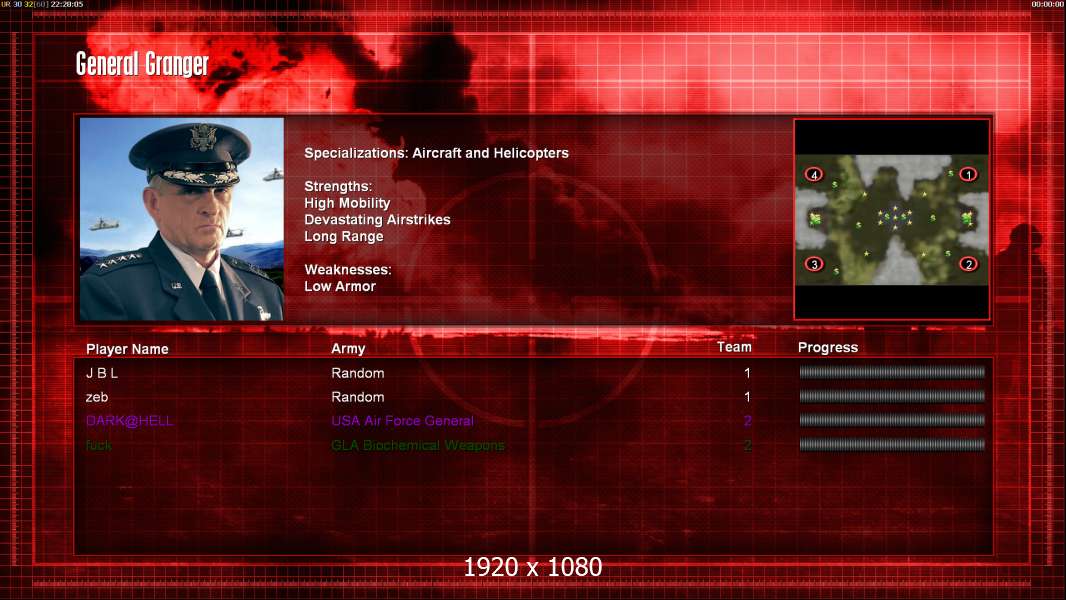The image size is (1066, 600).
Task: Select the General Granger portrait image
Action: click(182, 219)
